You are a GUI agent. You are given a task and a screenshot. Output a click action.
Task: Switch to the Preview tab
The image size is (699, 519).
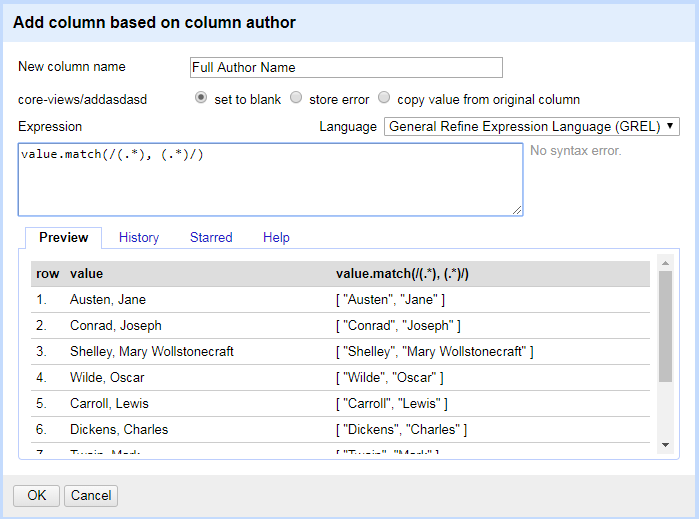[63, 237]
